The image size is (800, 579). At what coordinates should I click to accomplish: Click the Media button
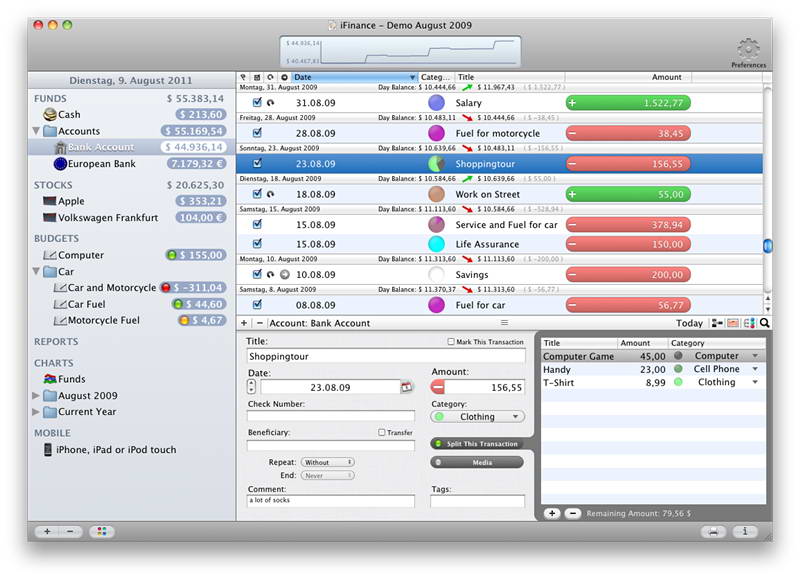pos(478,462)
